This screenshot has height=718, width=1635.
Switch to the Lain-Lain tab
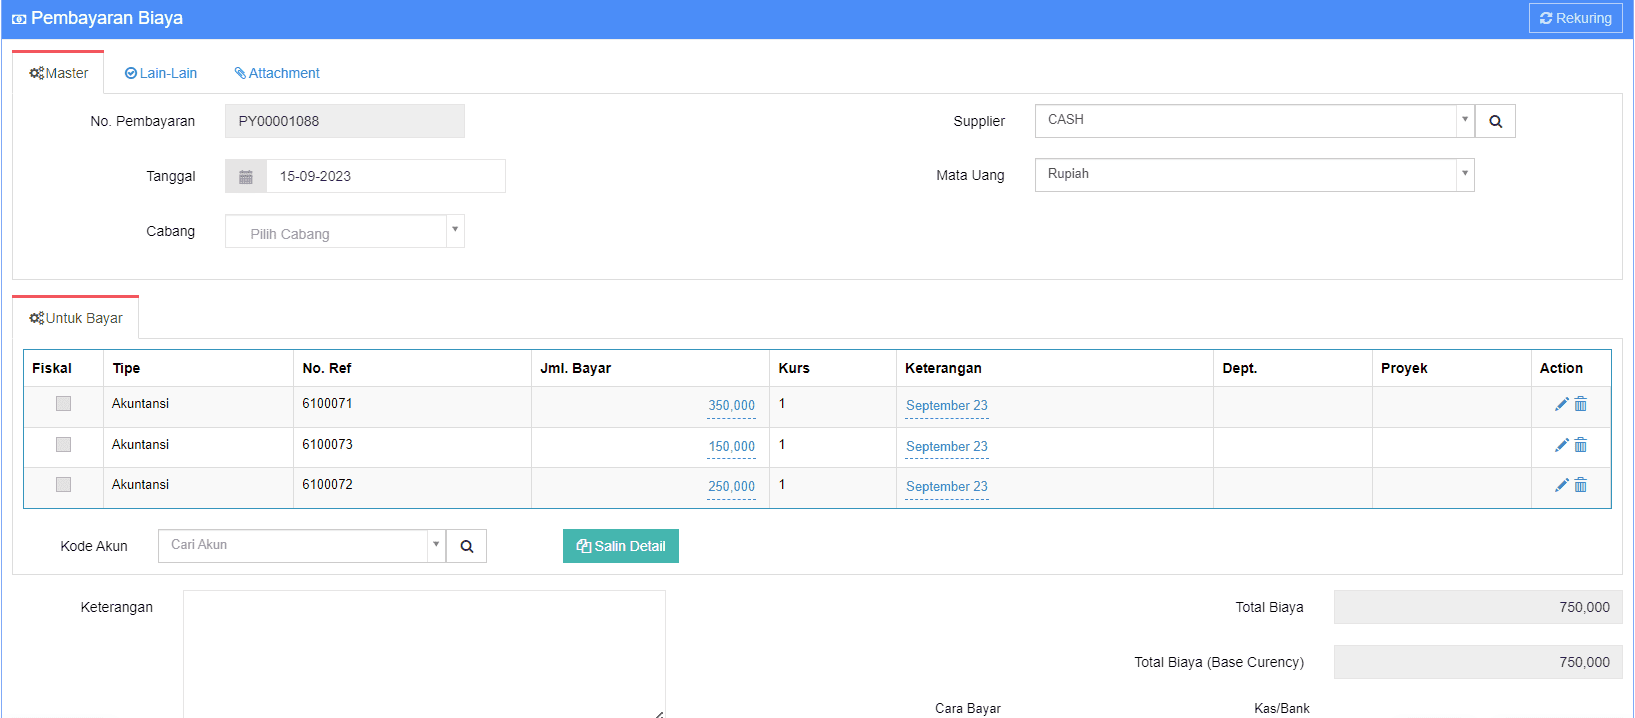tap(161, 73)
